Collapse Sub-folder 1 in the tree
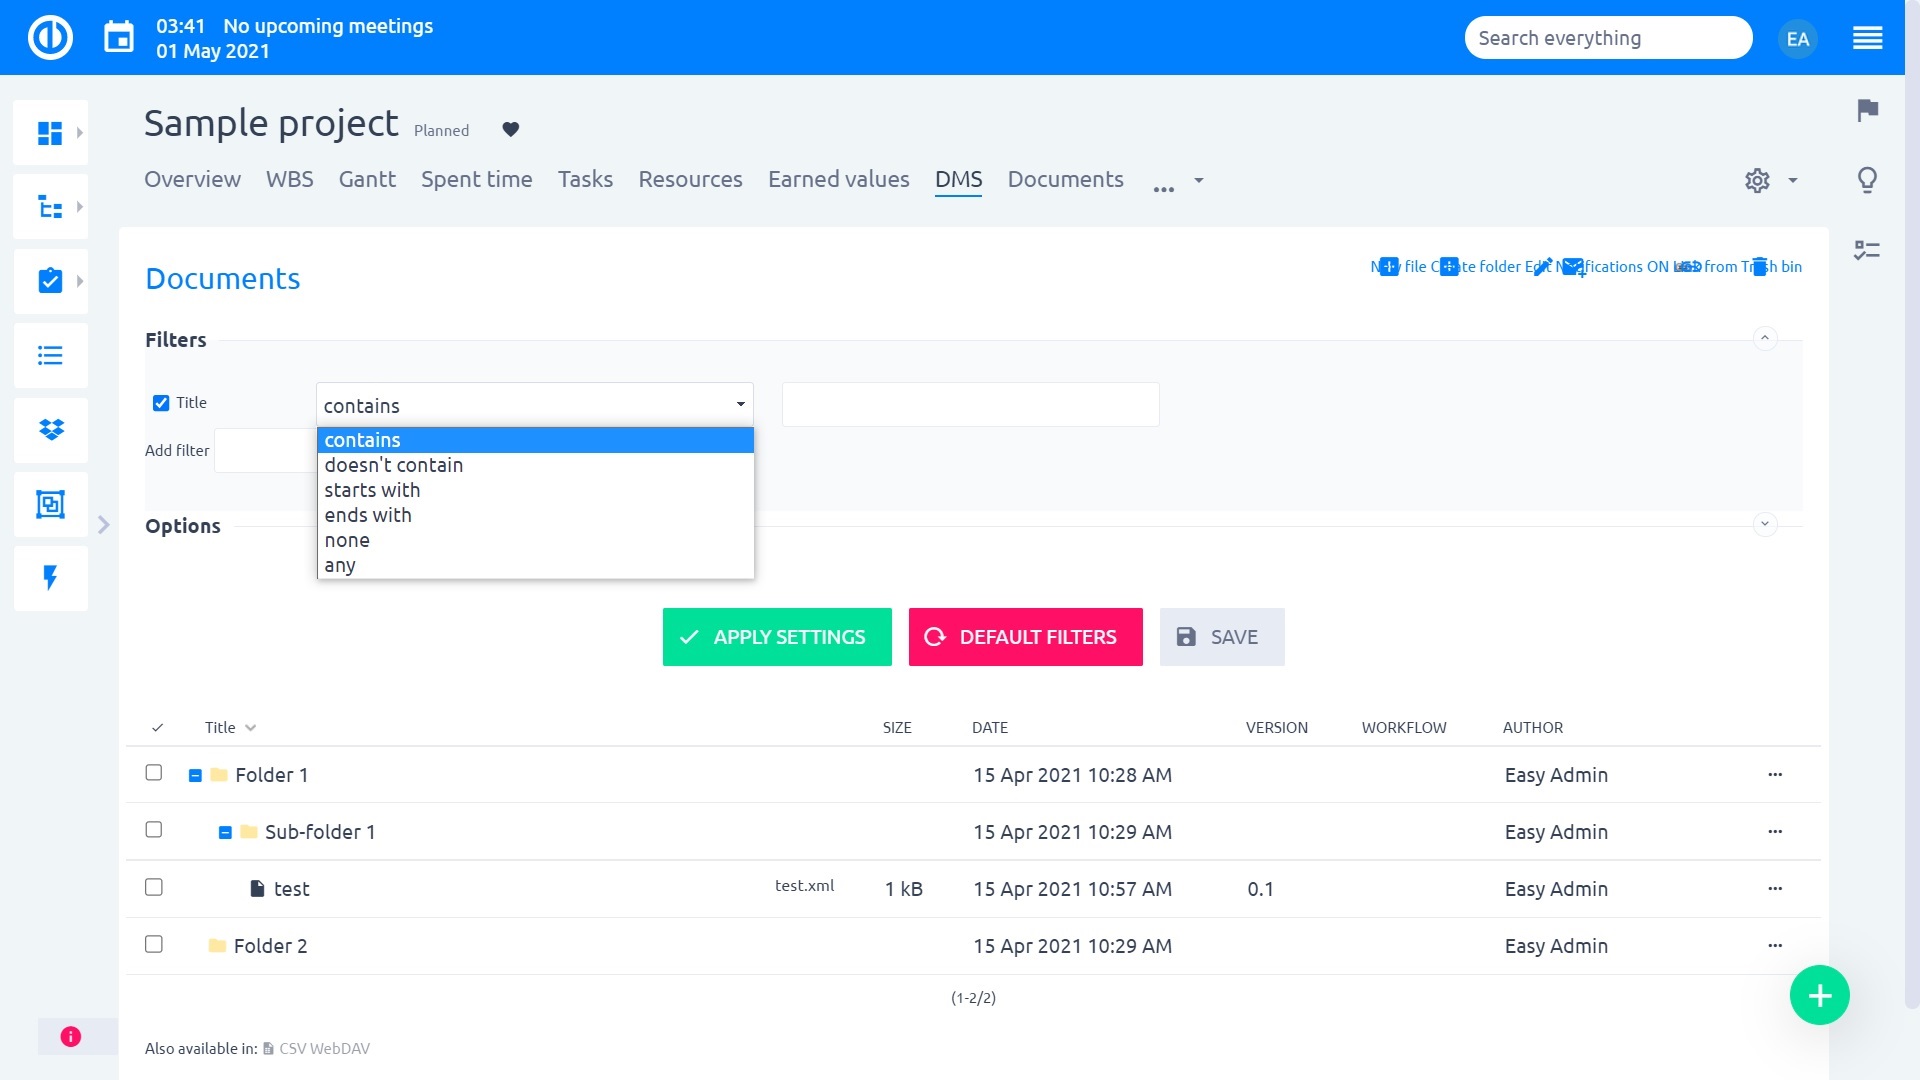Viewport: 1920px width, 1080px height. (224, 831)
